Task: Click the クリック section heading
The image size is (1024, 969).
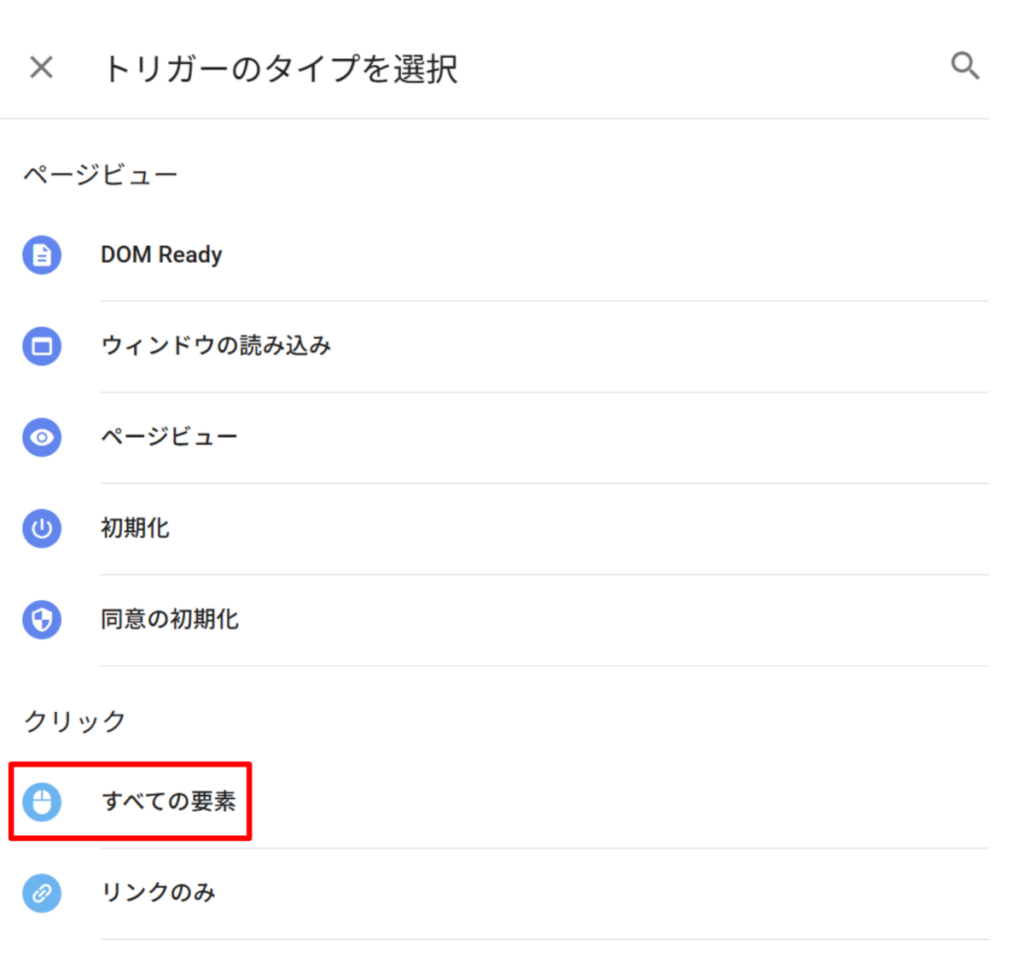Action: click(x=75, y=721)
